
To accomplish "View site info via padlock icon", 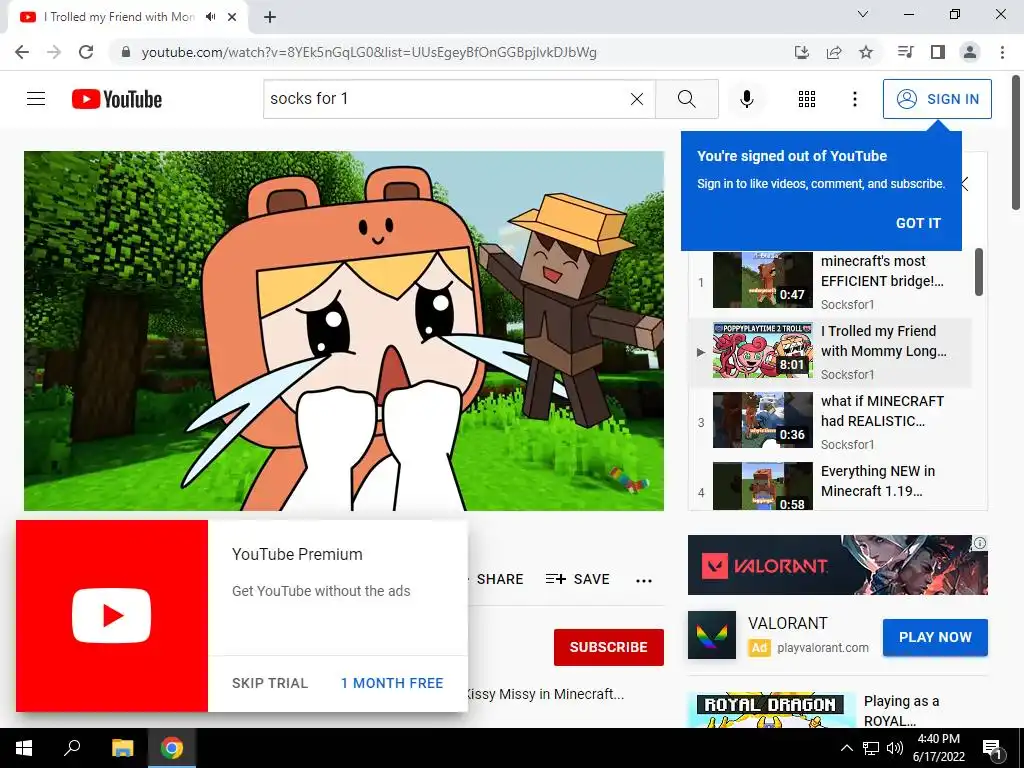I will (x=126, y=52).
